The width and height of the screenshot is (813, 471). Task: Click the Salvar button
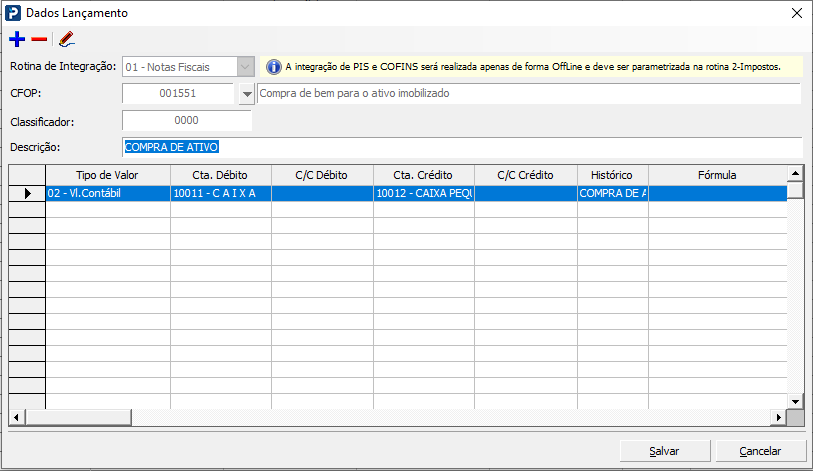click(x=665, y=451)
